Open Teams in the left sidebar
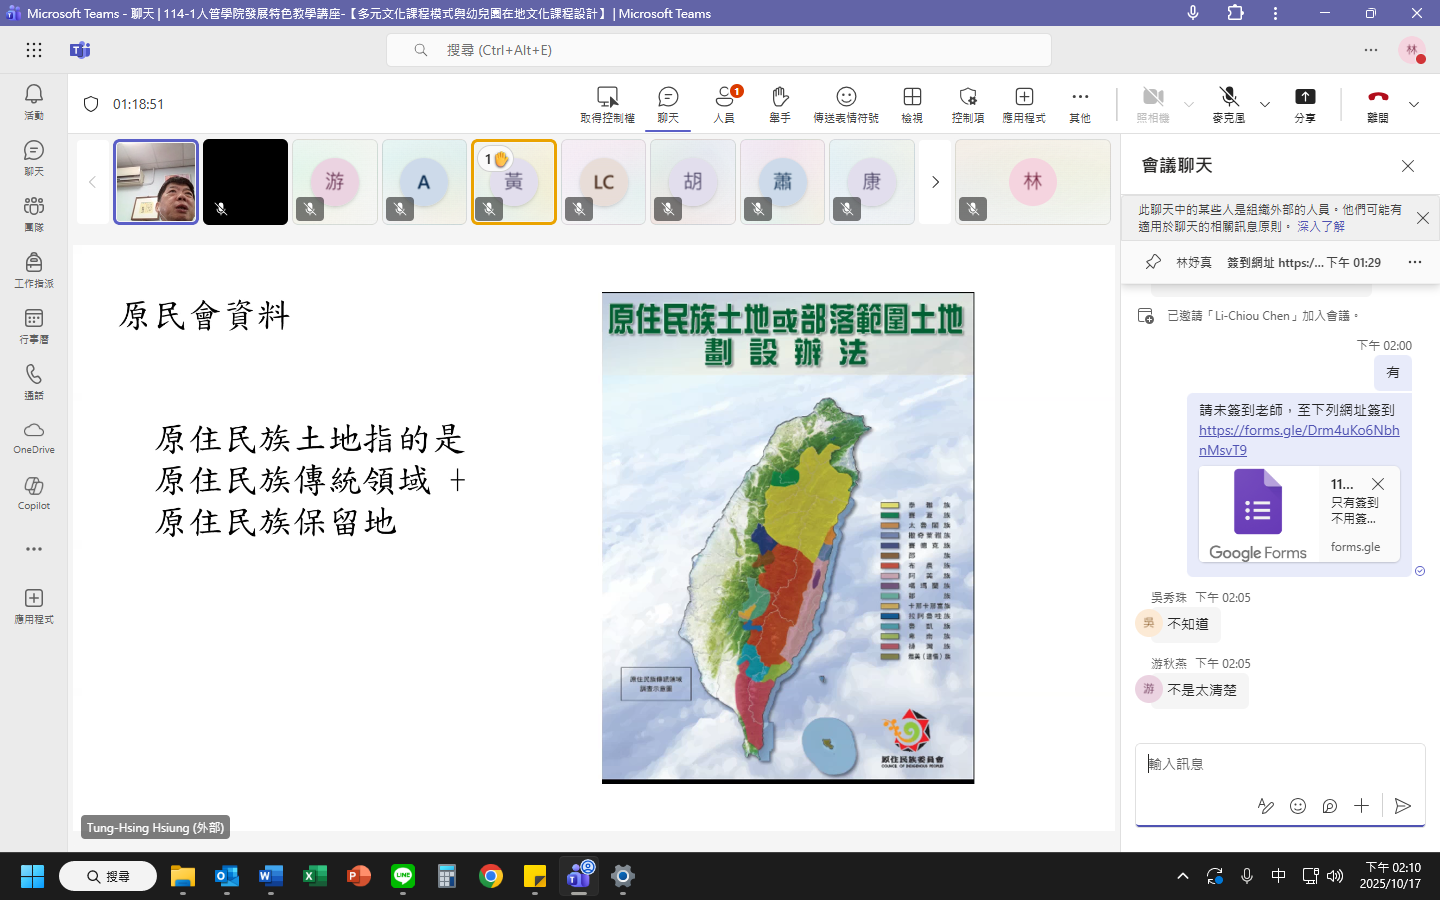1440x900 pixels. click(x=34, y=213)
